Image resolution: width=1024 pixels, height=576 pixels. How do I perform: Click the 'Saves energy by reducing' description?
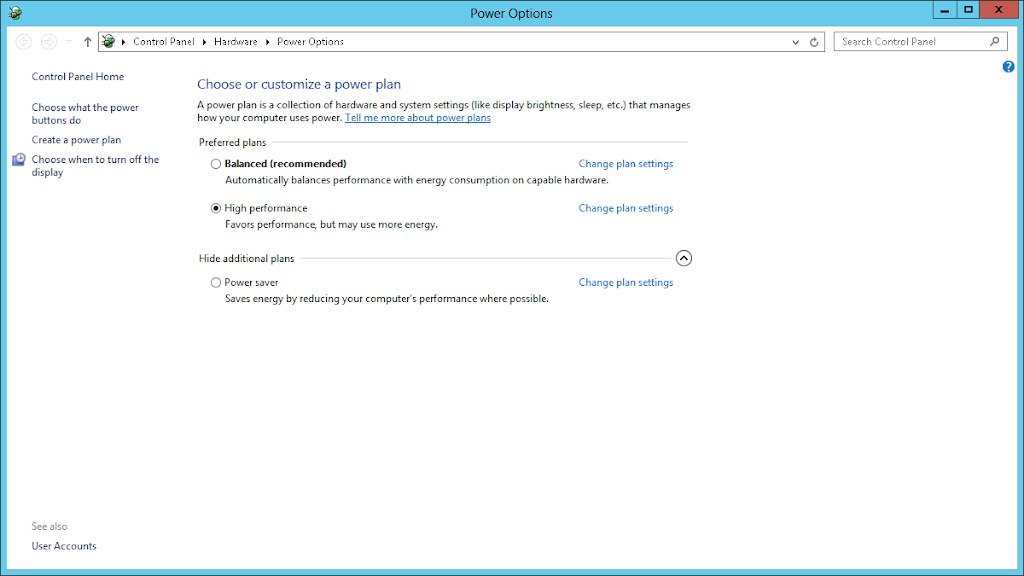point(387,299)
